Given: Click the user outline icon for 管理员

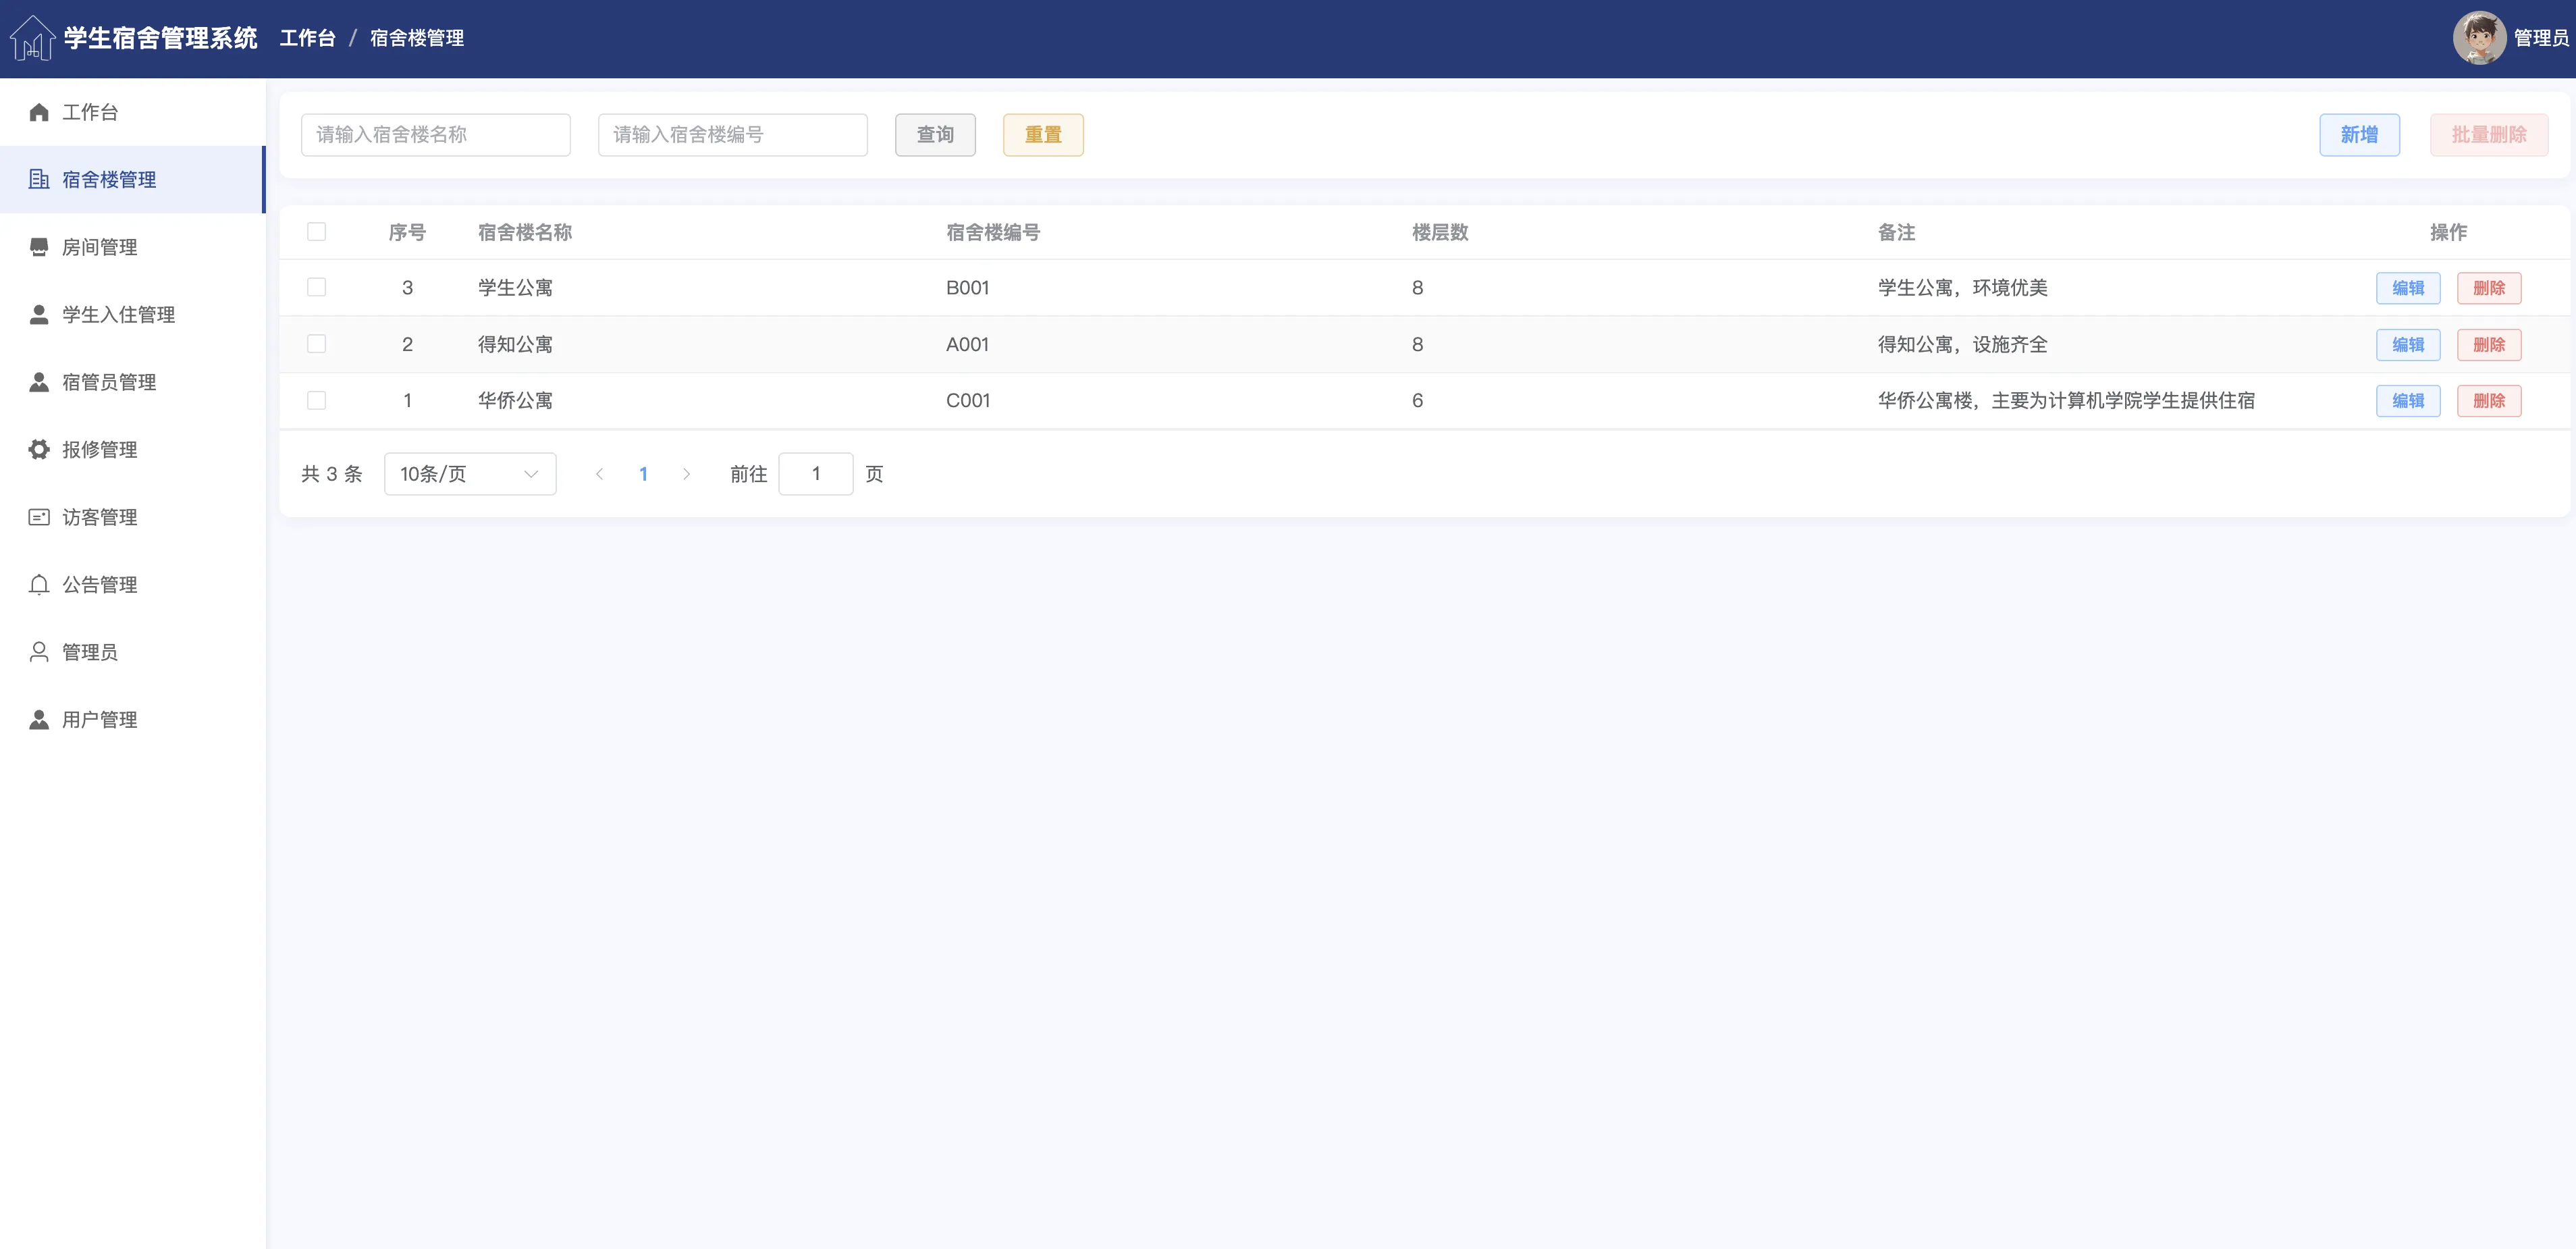Looking at the screenshot, I should 39,652.
